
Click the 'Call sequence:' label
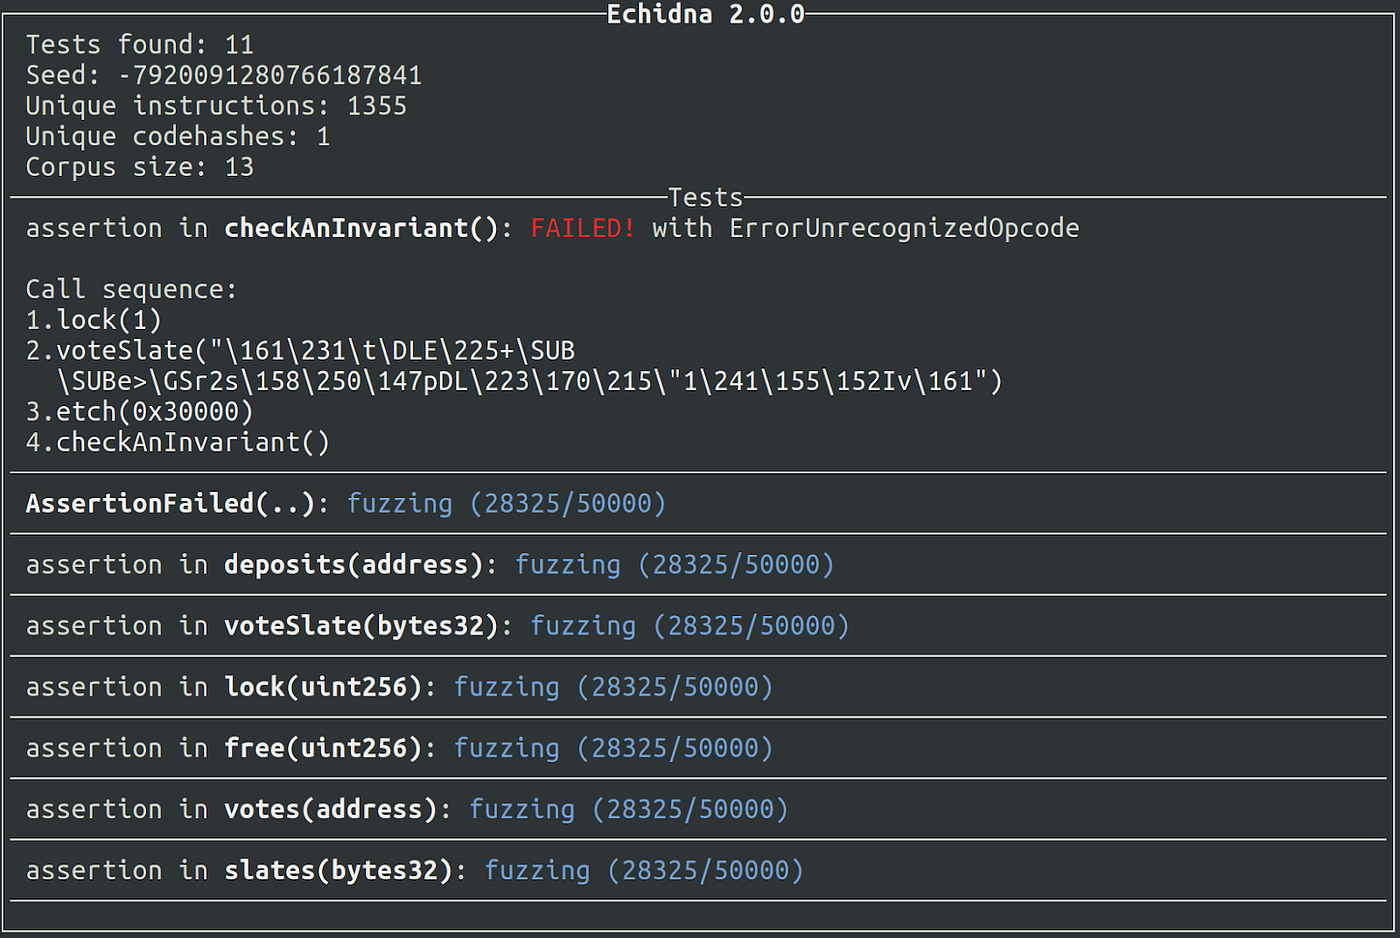132,289
